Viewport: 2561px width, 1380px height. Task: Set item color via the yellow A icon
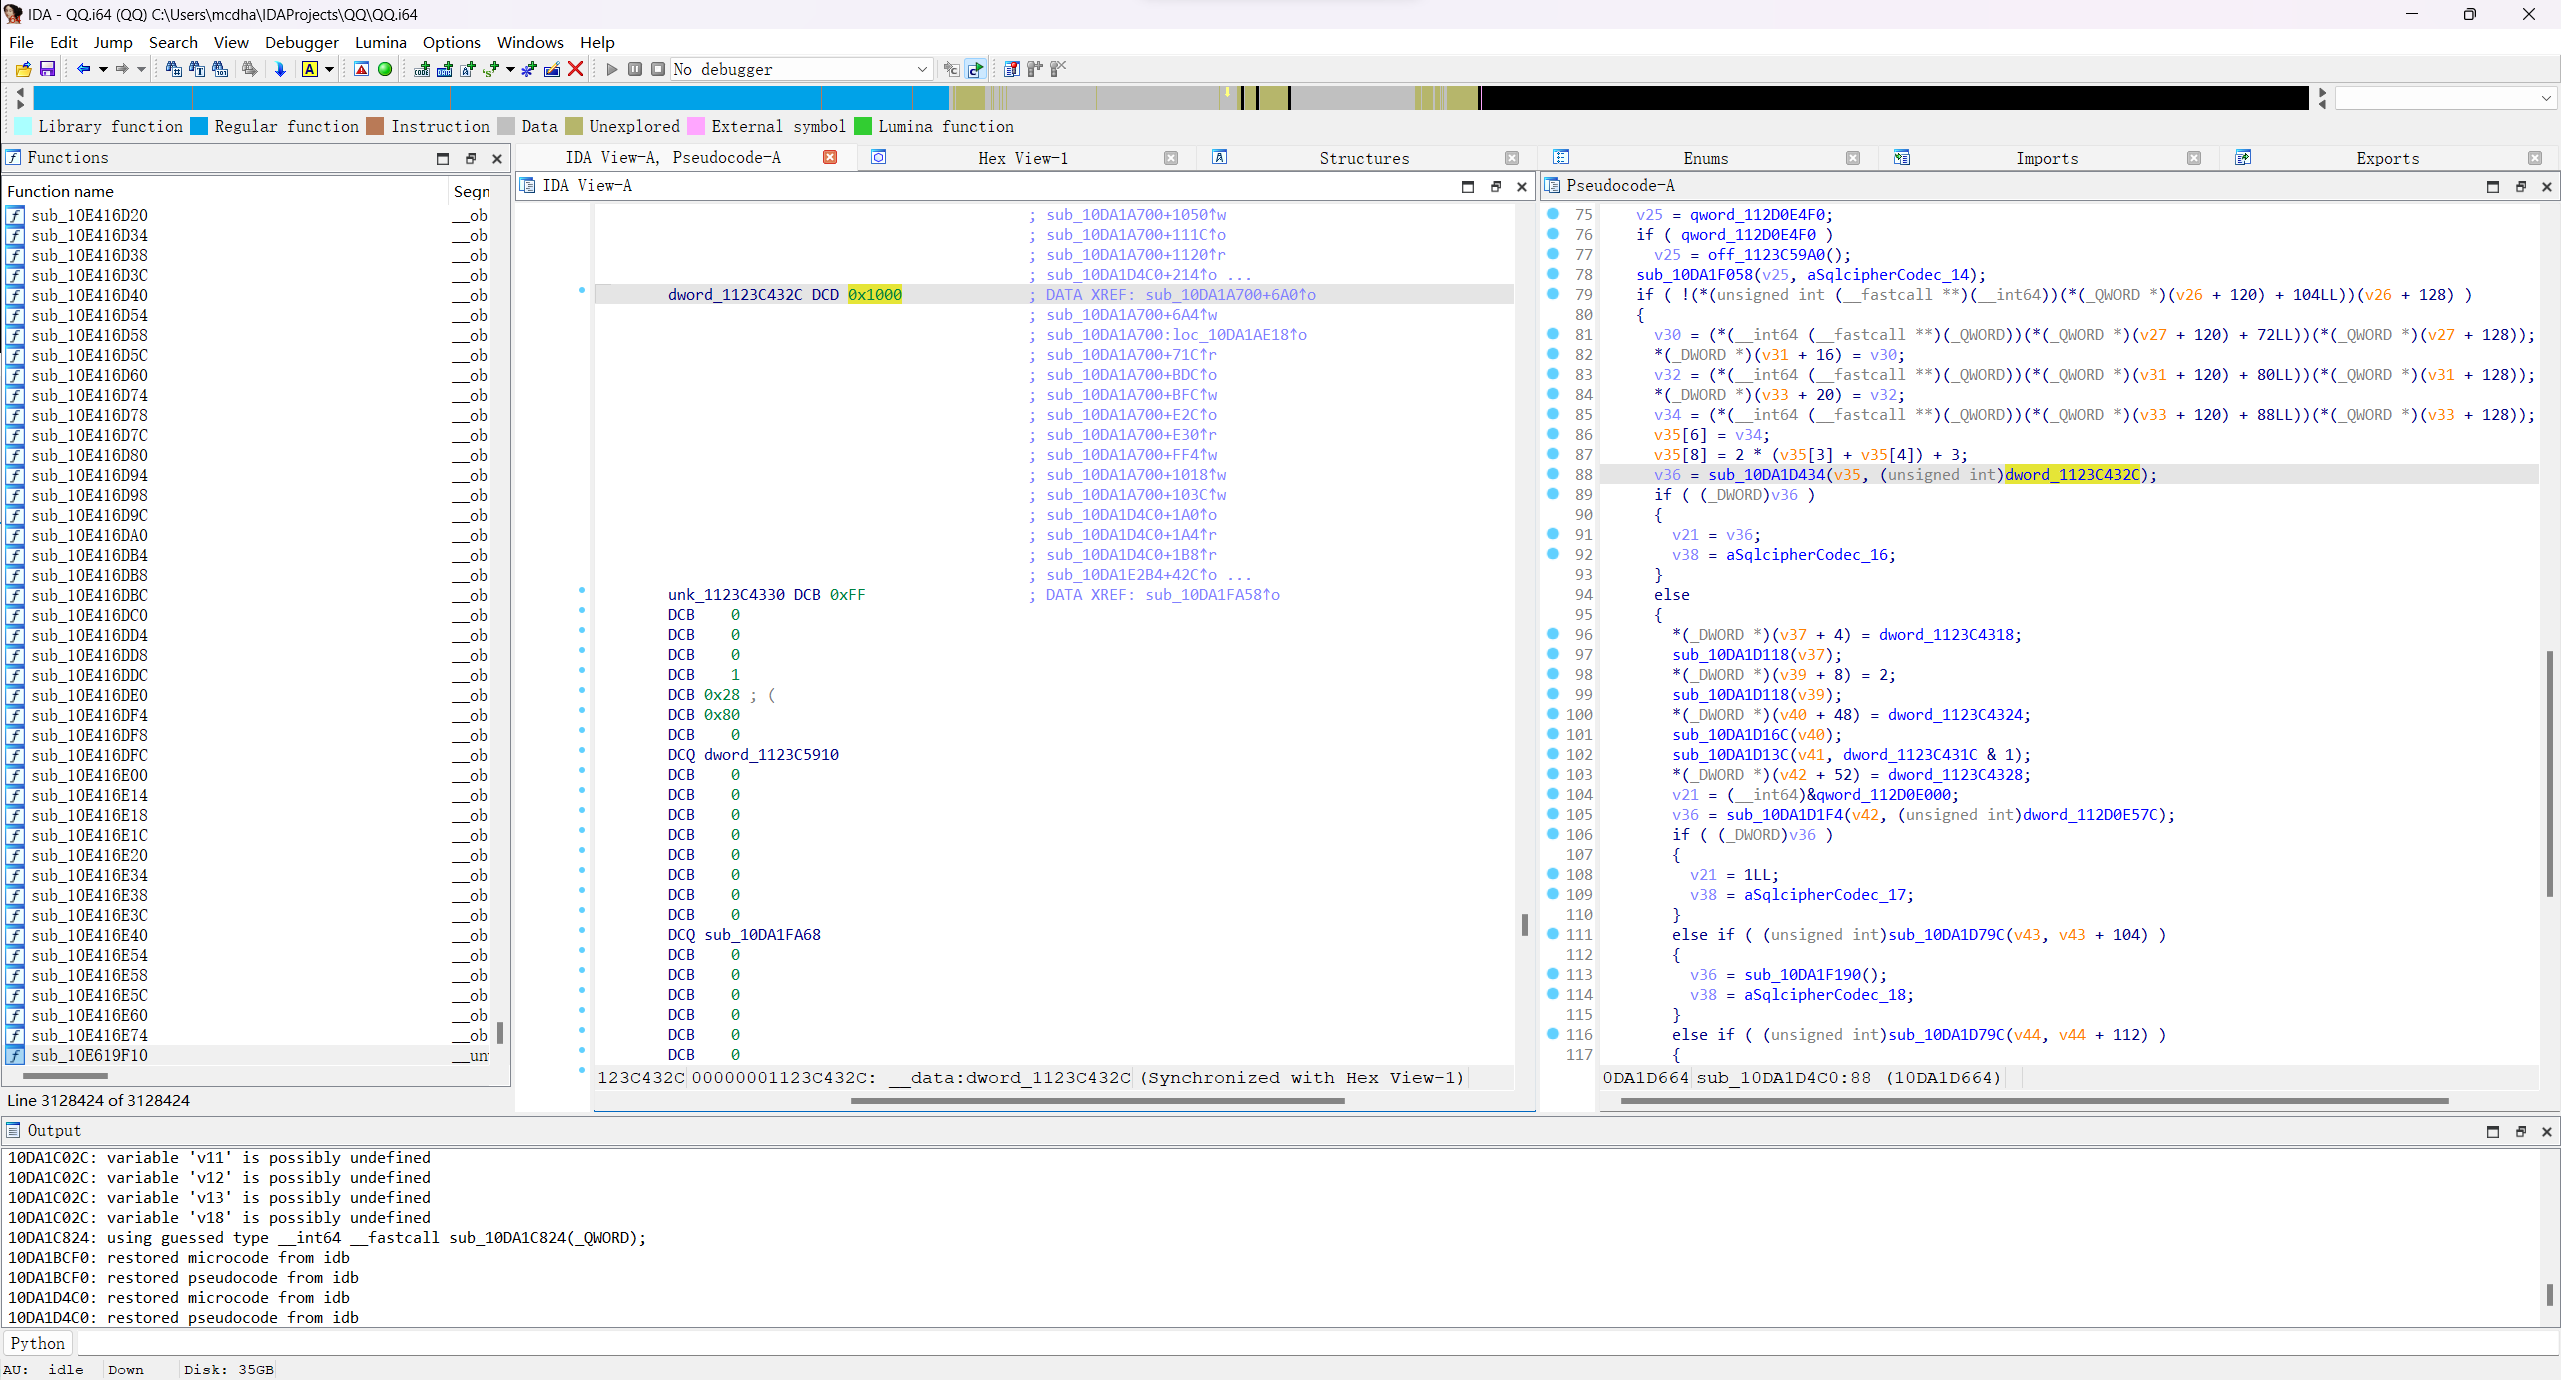coord(310,69)
